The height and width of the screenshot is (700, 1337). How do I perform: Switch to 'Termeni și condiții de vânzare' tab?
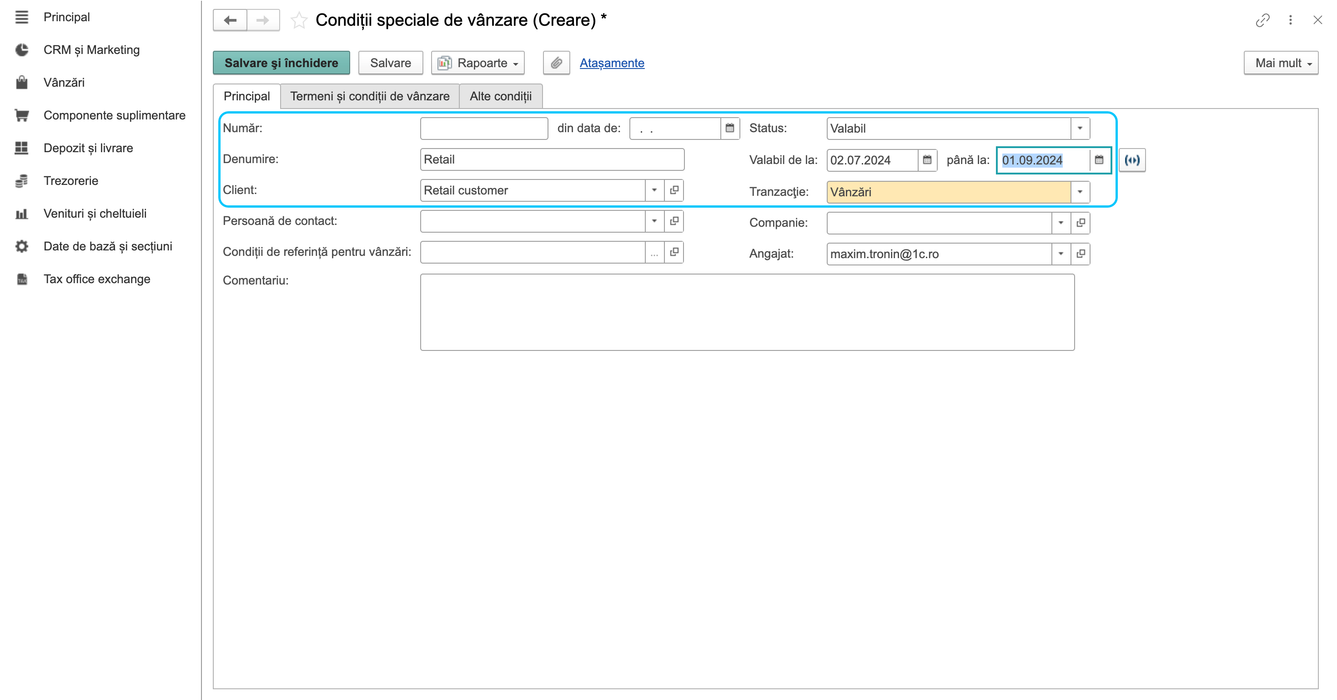pyautogui.click(x=370, y=96)
